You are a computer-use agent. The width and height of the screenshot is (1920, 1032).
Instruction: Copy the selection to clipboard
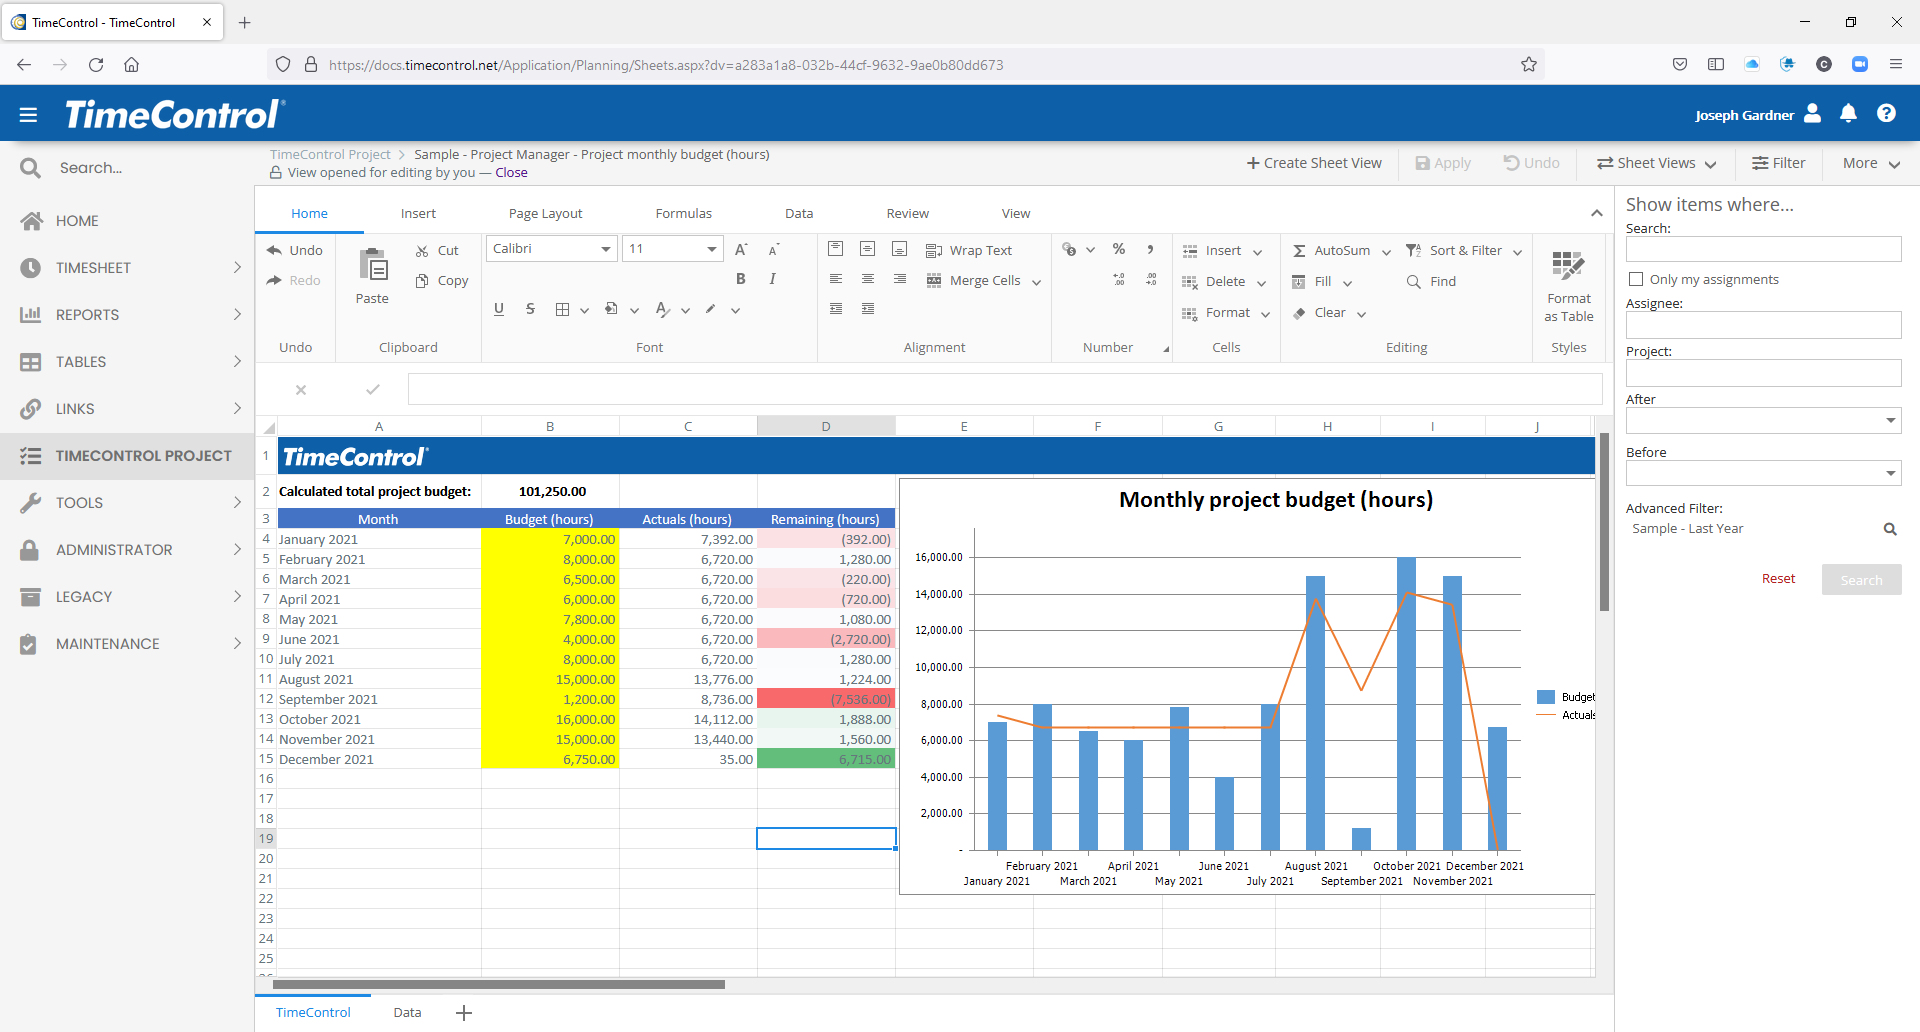[x=441, y=281]
